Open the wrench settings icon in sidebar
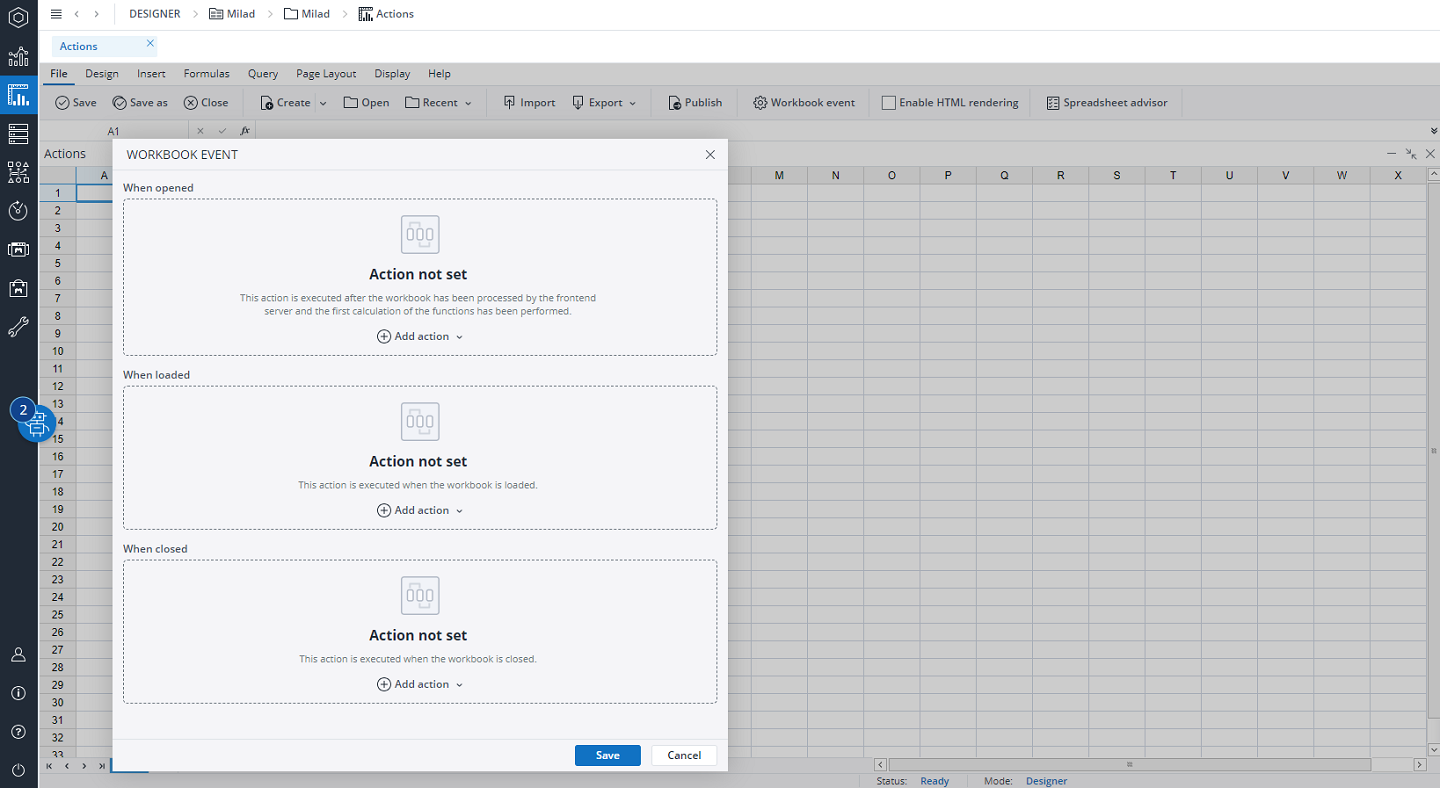Screen dimensions: 1440x788 [x=18, y=327]
